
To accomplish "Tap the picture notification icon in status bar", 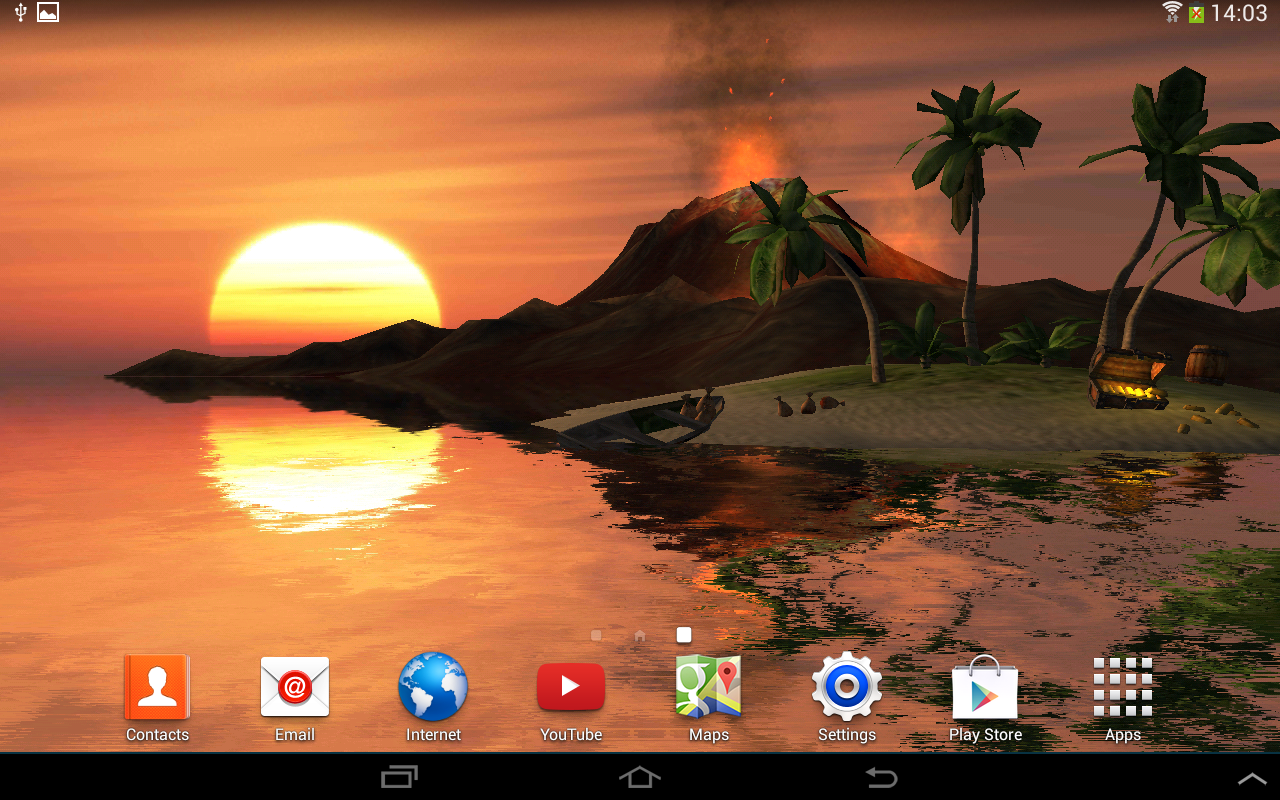I will pyautogui.click(x=48, y=12).
